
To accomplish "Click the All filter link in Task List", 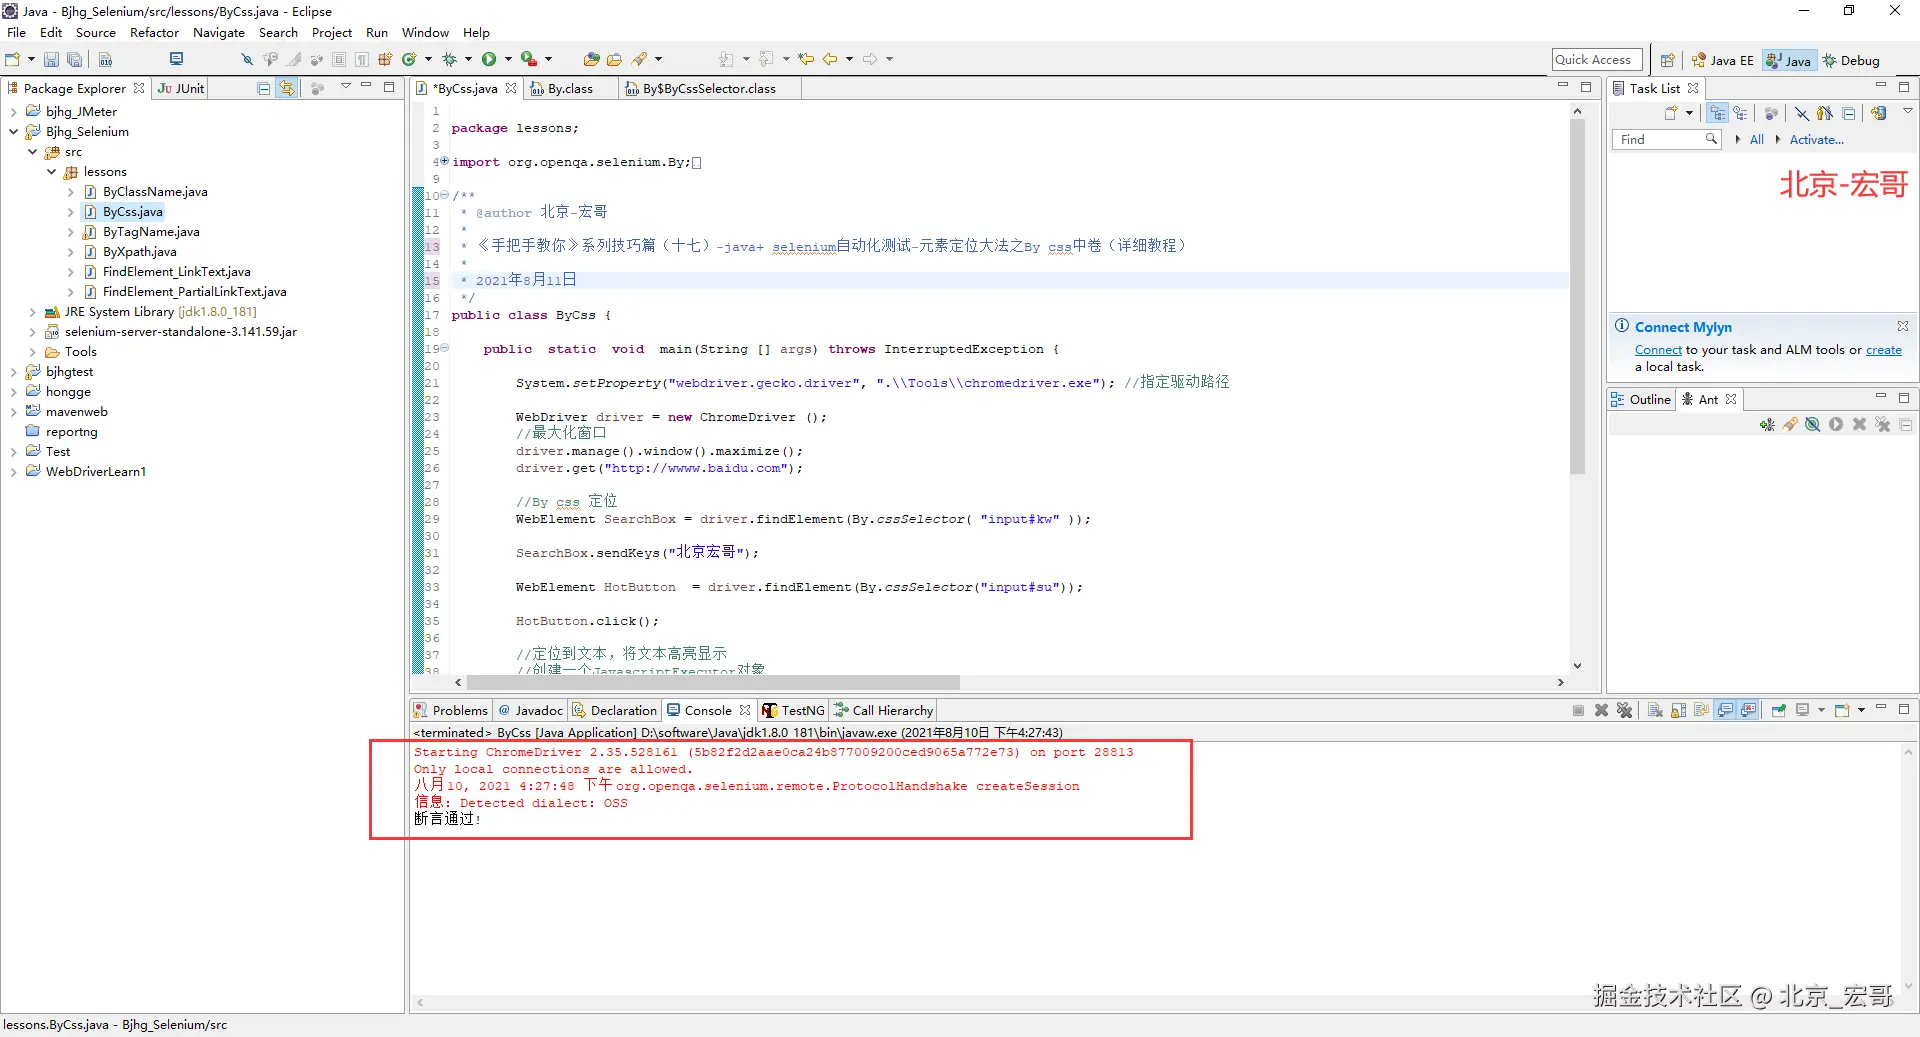I will [1756, 140].
